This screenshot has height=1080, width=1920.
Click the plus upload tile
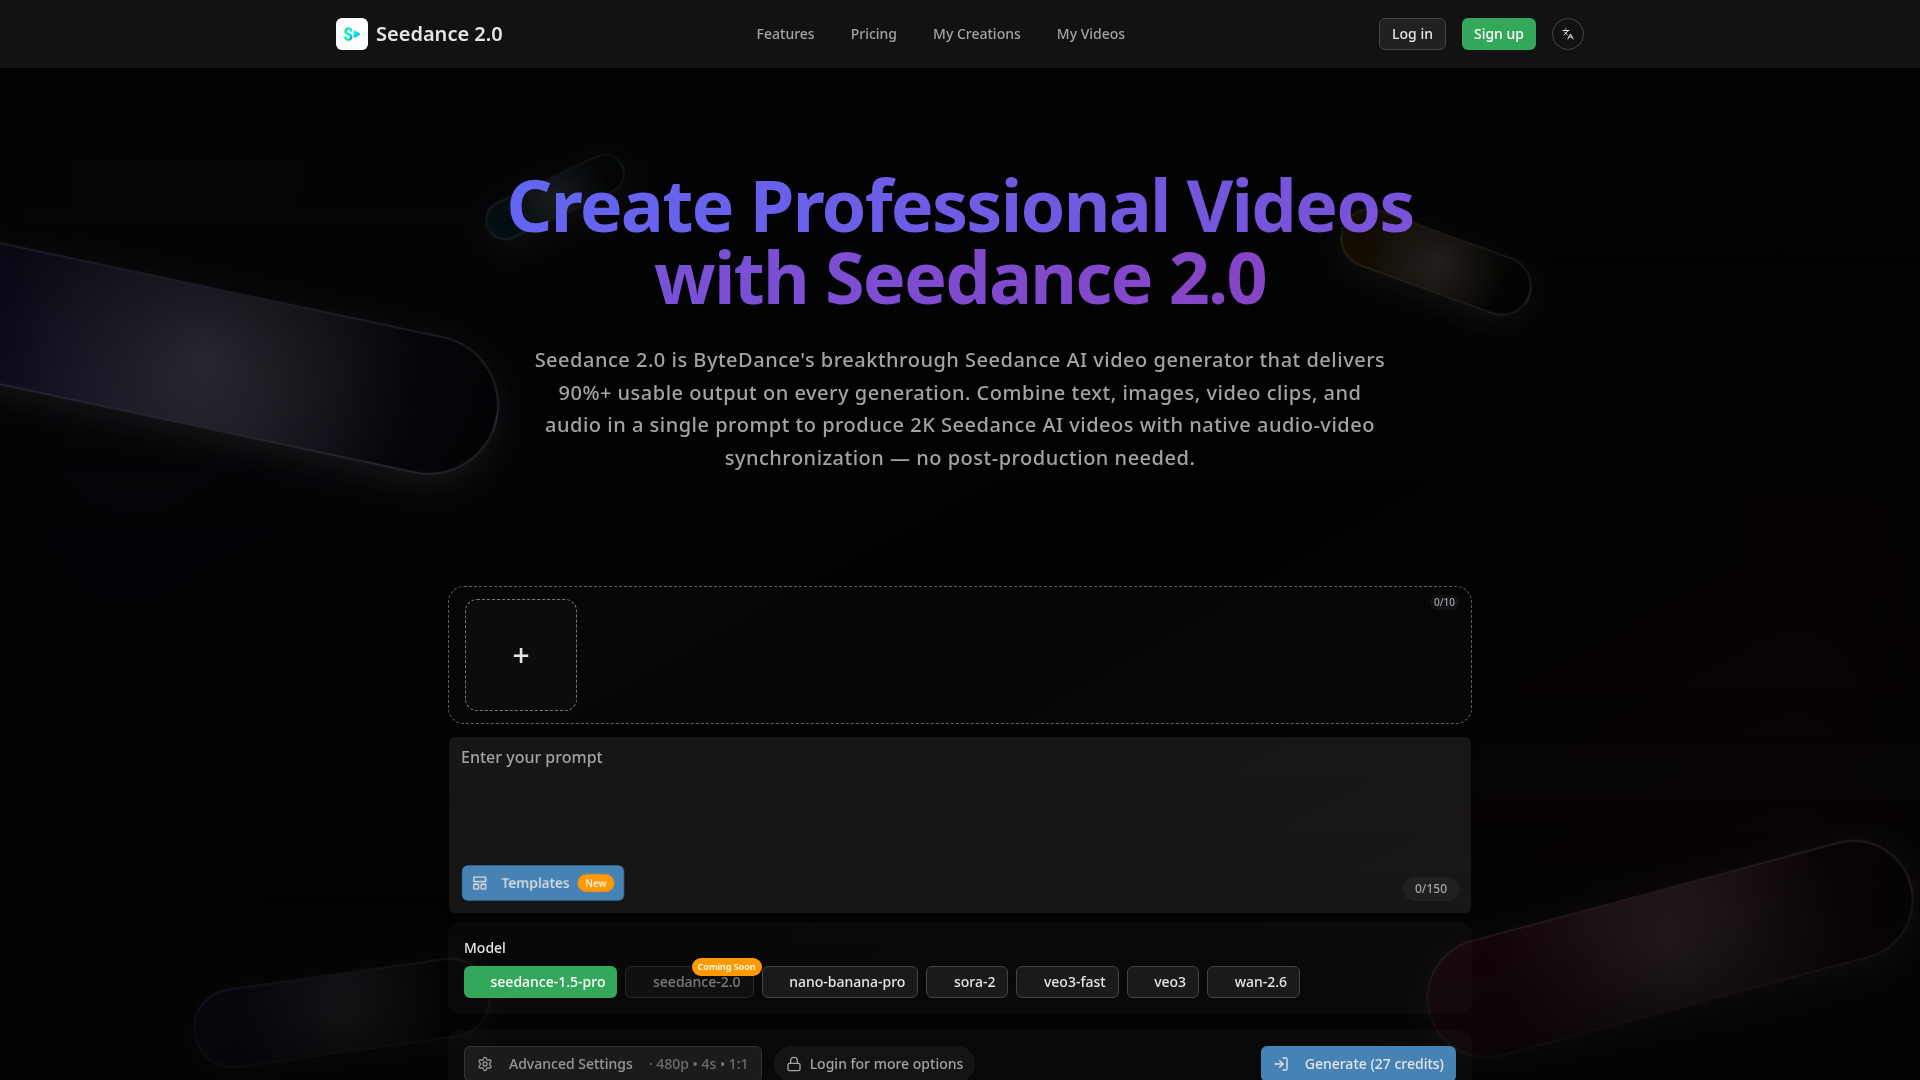[520, 655]
